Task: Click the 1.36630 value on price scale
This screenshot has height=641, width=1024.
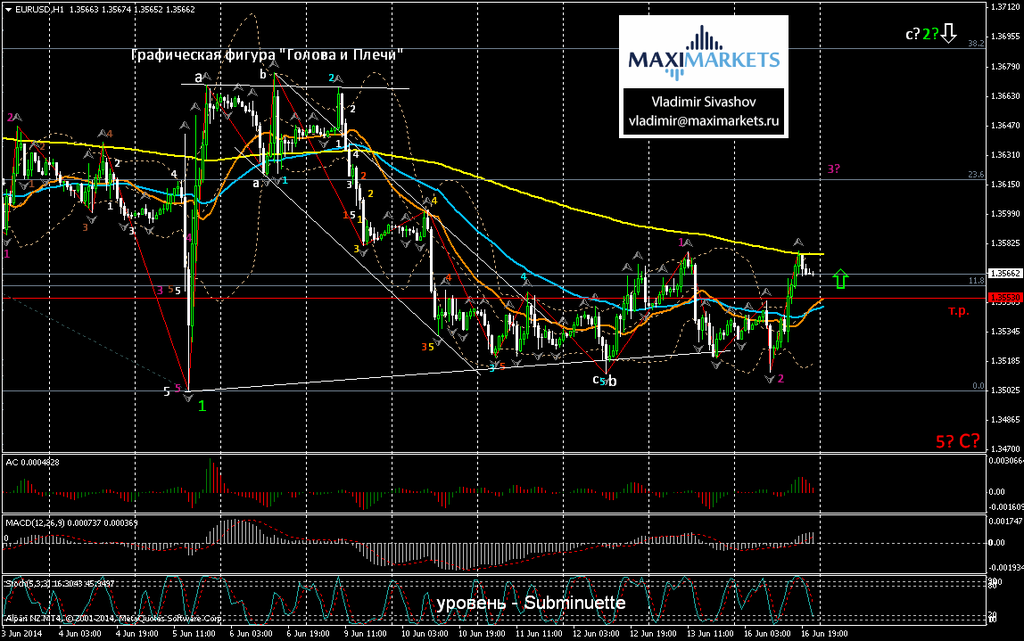Action: tap(1006, 96)
